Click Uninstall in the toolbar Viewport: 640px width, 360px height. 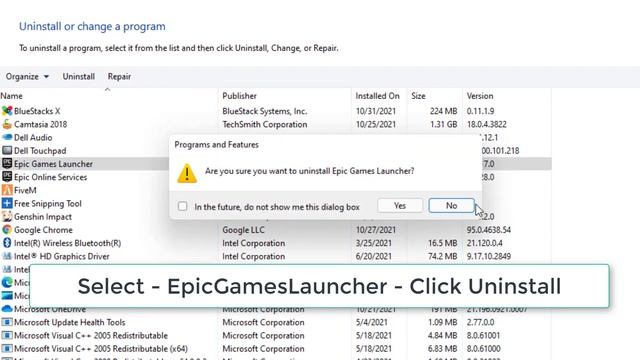pos(78,76)
